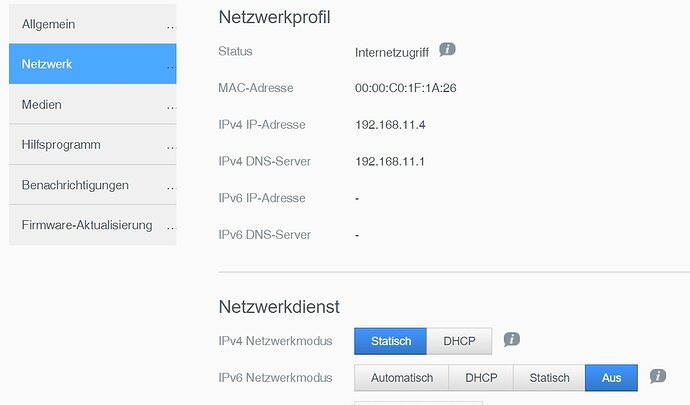690x405 pixels.
Task: Click the MAC-Adresse value 00:00:C0:1F:1A:26
Action: [405, 88]
